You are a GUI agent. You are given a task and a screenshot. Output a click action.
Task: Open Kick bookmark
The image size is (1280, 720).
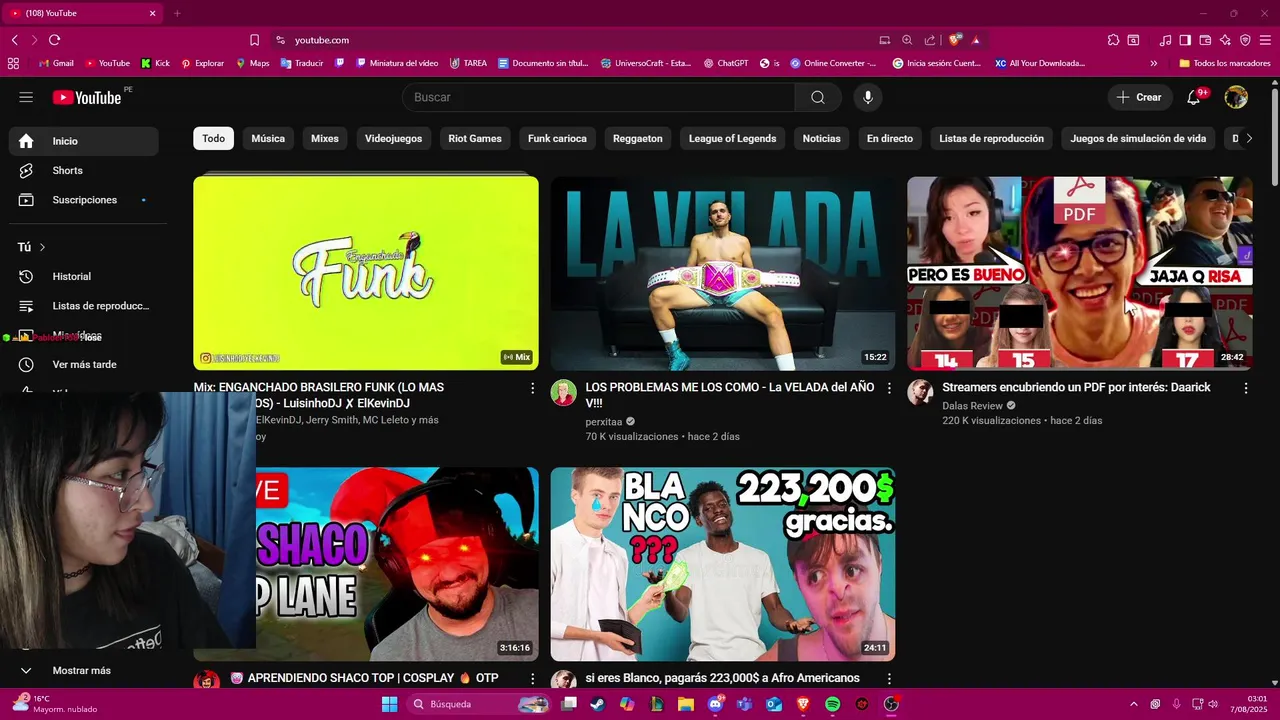click(x=155, y=63)
